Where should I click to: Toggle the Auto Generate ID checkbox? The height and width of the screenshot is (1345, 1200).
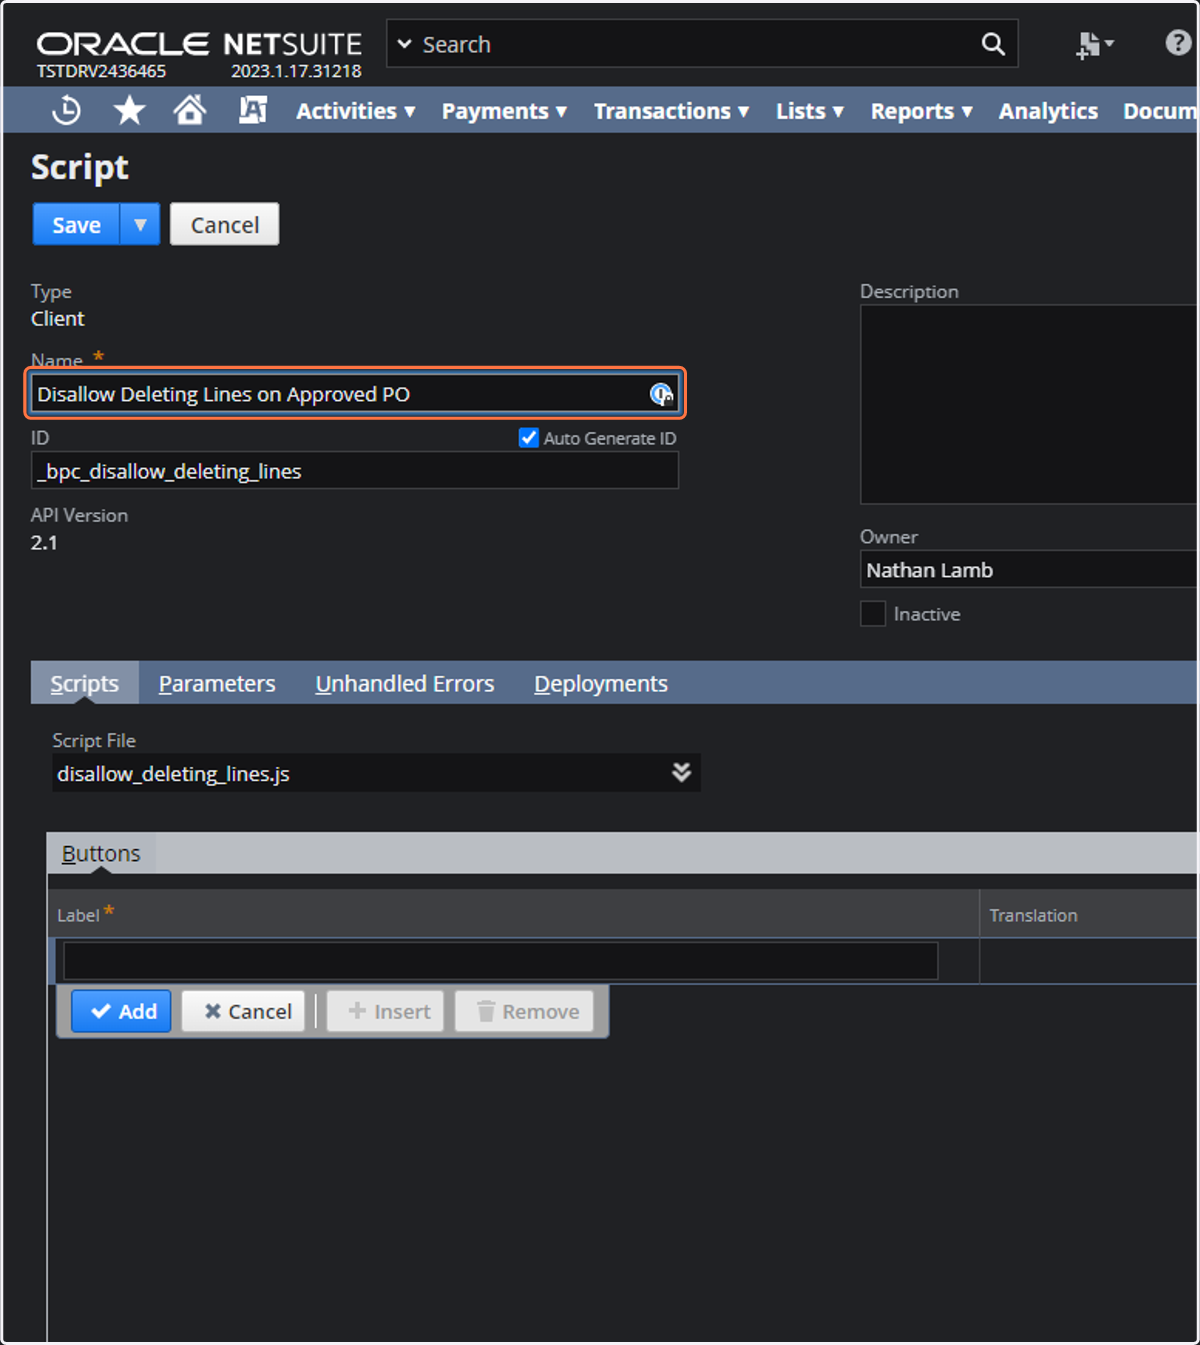[529, 438]
